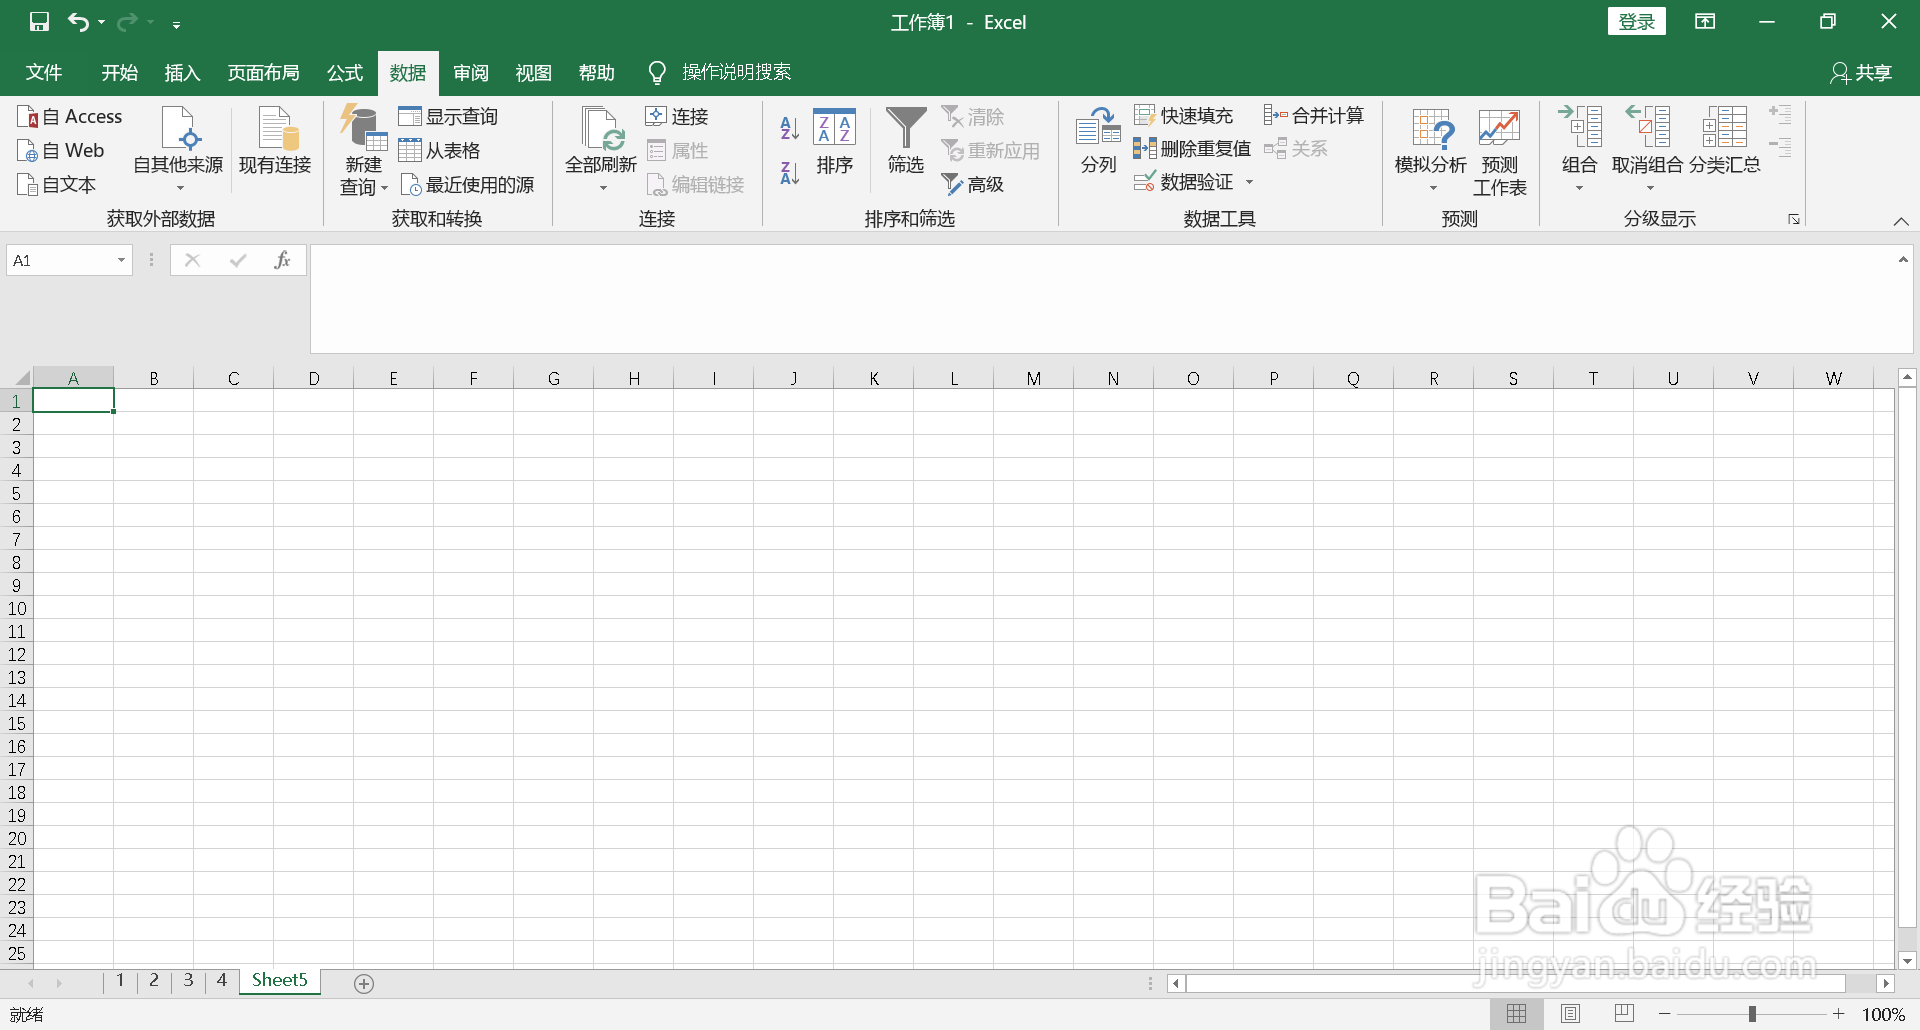The height and width of the screenshot is (1030, 1920).
Task: Select 合并计算 consolidate tool
Action: tap(1314, 115)
